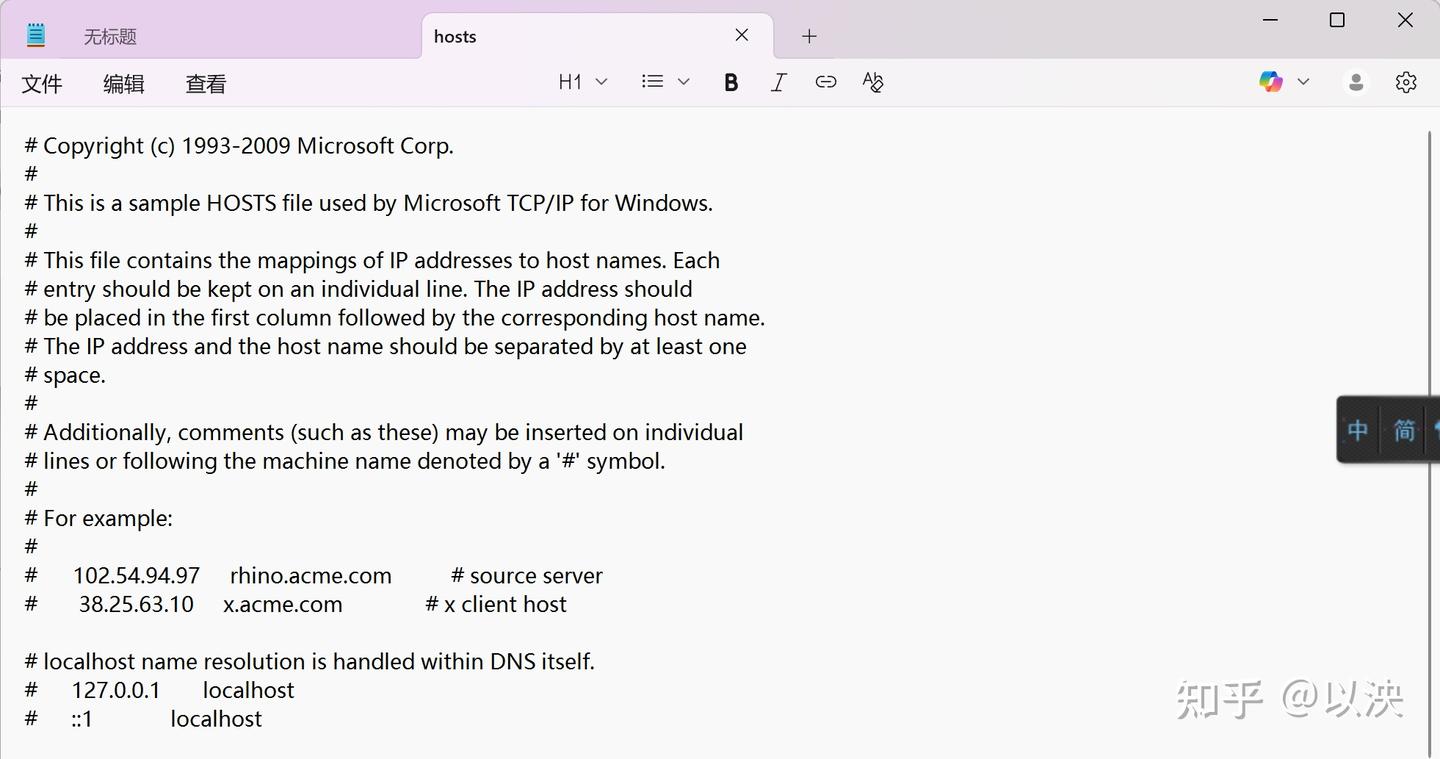This screenshot has width=1440, height=759.
Task: Select the Italic formatting icon
Action: coord(778,82)
